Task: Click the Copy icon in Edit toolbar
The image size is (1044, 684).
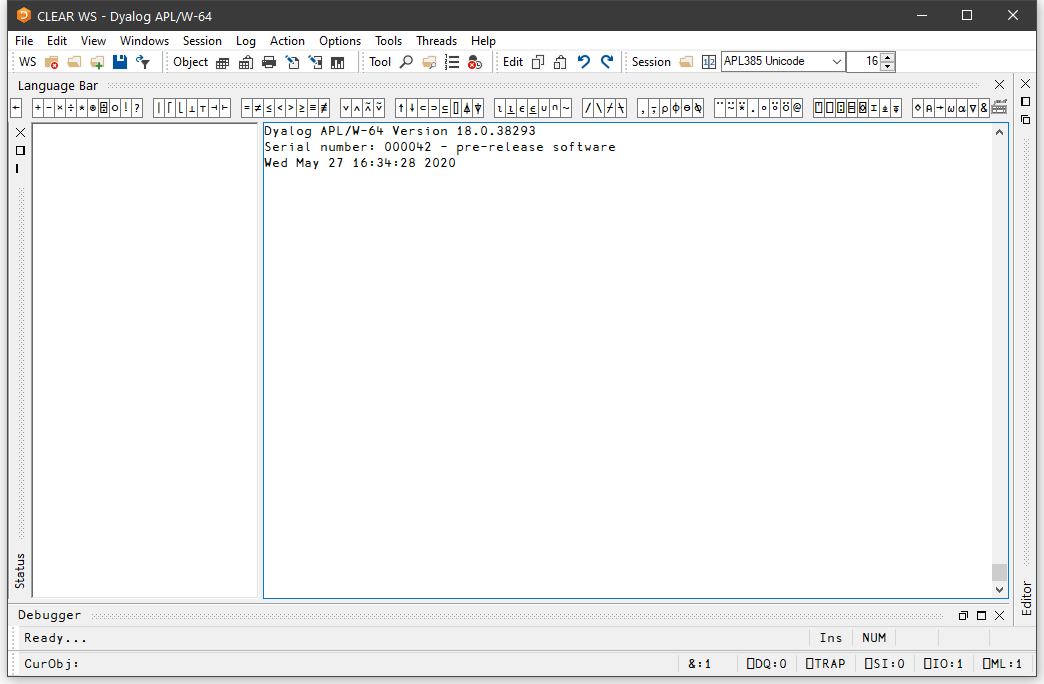Action: coord(538,62)
